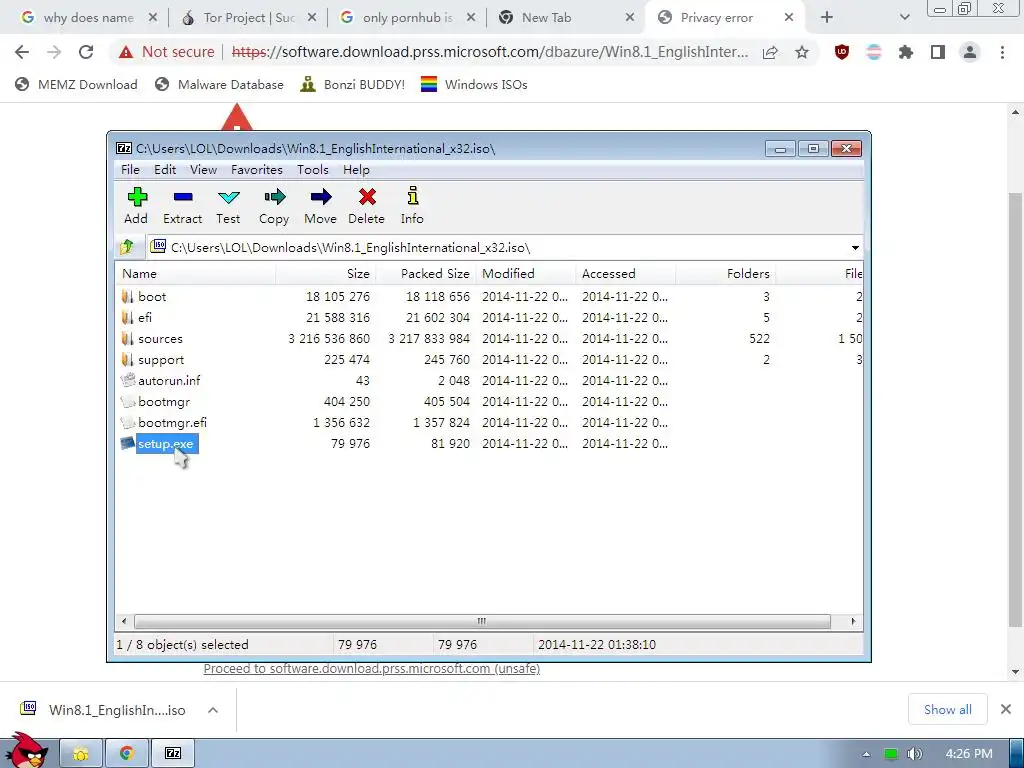Screen dimensions: 1024x768
Task: Open the Chrome profile avatar
Action: [x=970, y=52]
